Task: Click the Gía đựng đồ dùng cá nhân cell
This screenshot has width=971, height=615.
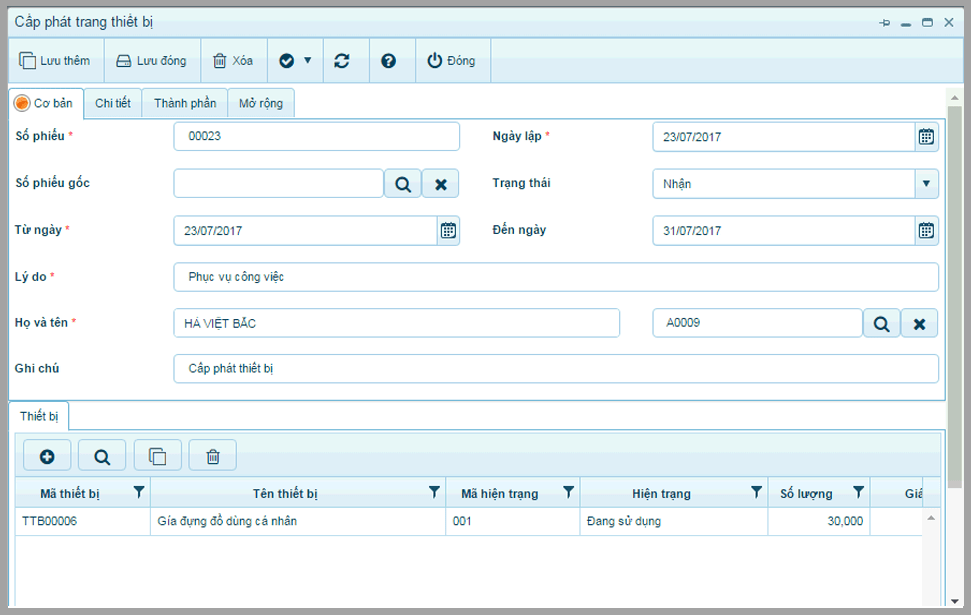Action: 298,521
